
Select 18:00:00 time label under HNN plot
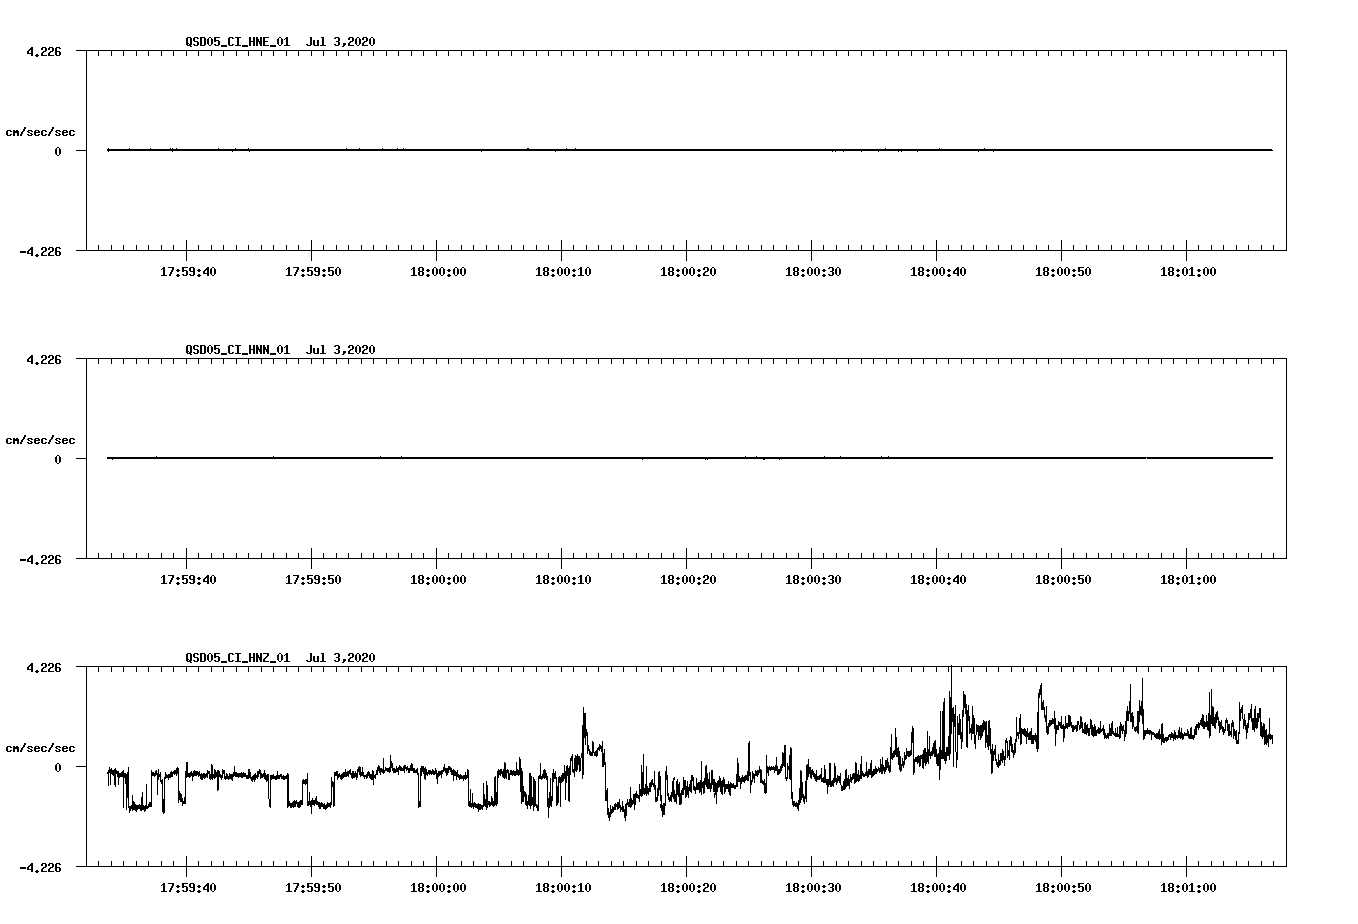coord(438,579)
